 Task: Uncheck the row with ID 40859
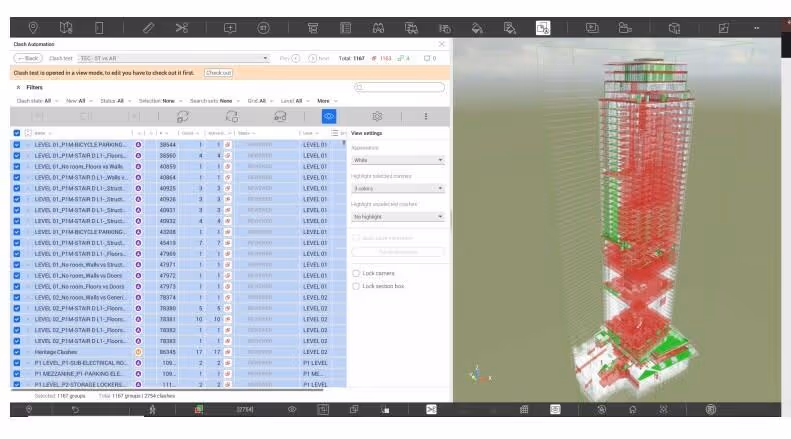(x=17, y=167)
